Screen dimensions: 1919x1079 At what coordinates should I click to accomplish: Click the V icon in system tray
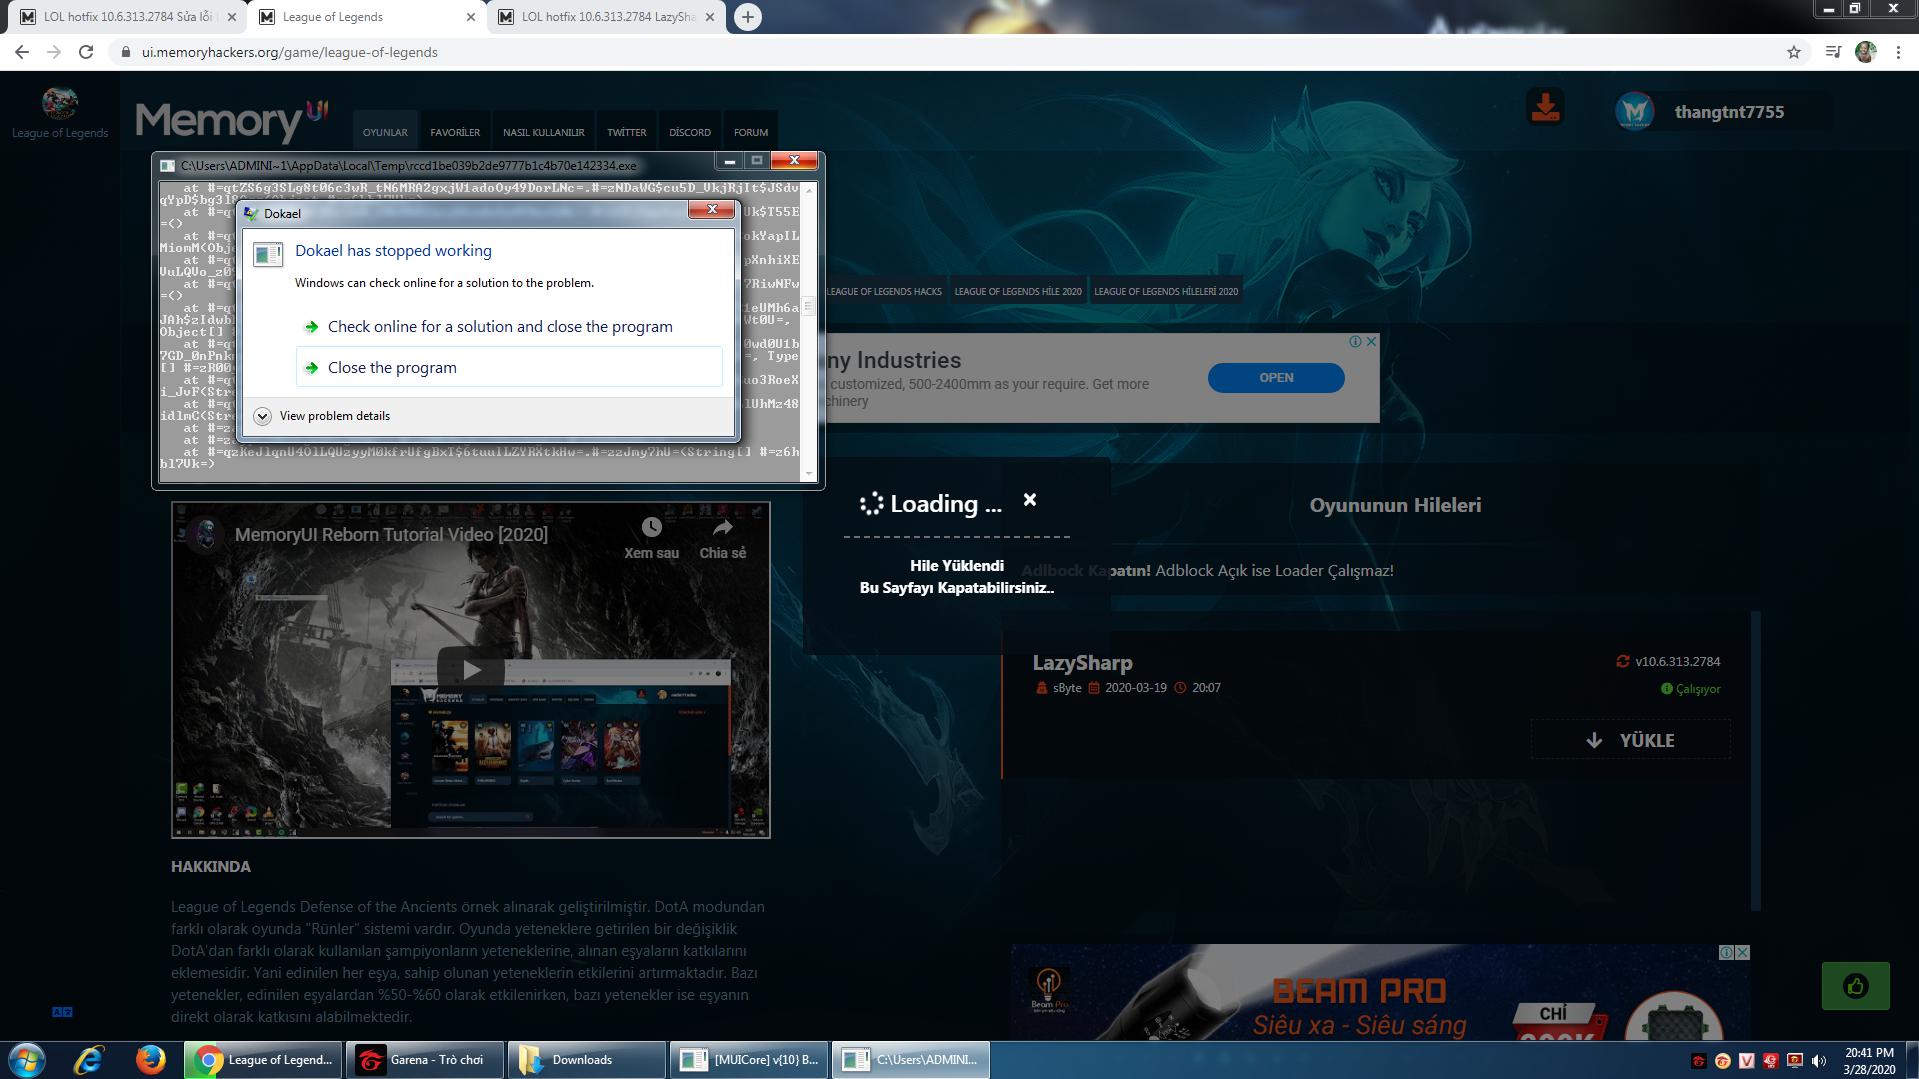click(1747, 1060)
